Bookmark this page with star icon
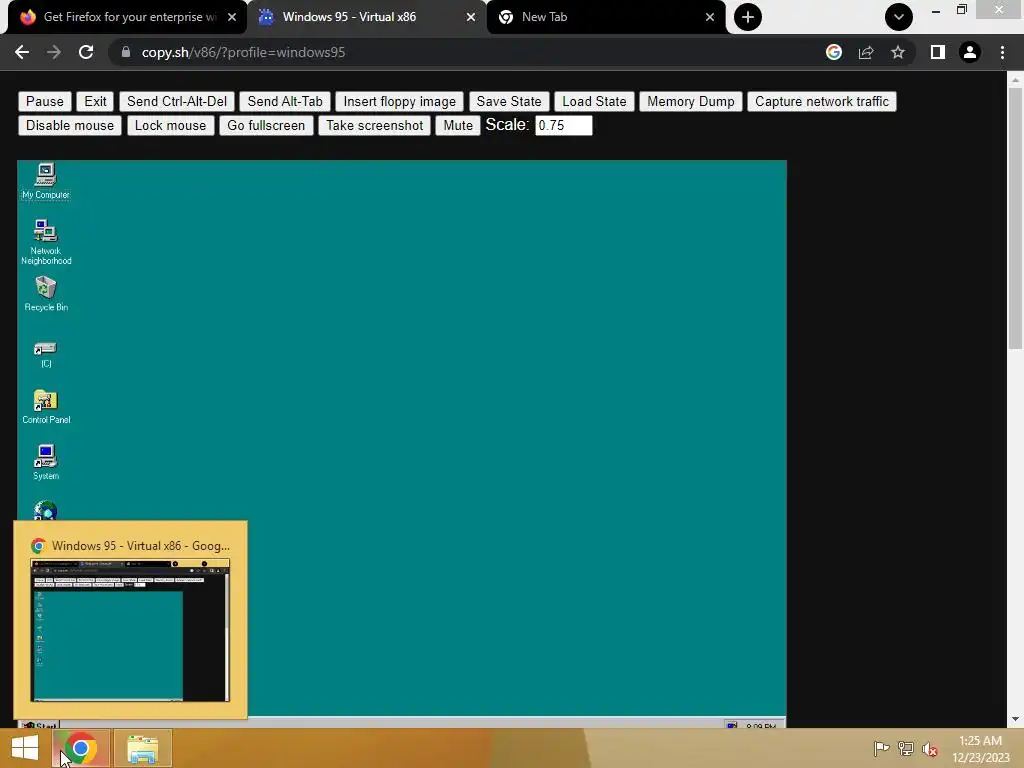The height and width of the screenshot is (768, 1024). tap(898, 52)
